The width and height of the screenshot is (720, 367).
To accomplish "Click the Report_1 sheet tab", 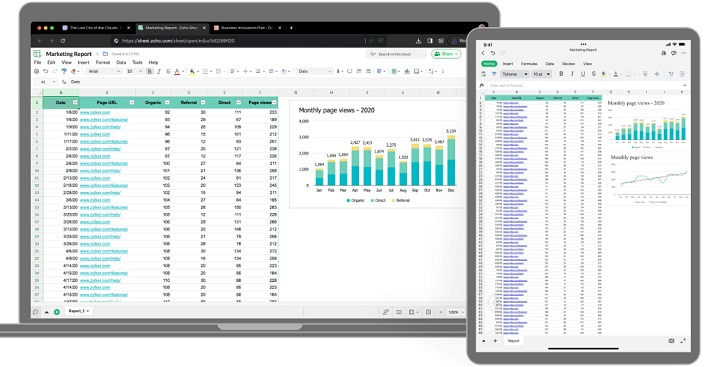I will click(79, 311).
